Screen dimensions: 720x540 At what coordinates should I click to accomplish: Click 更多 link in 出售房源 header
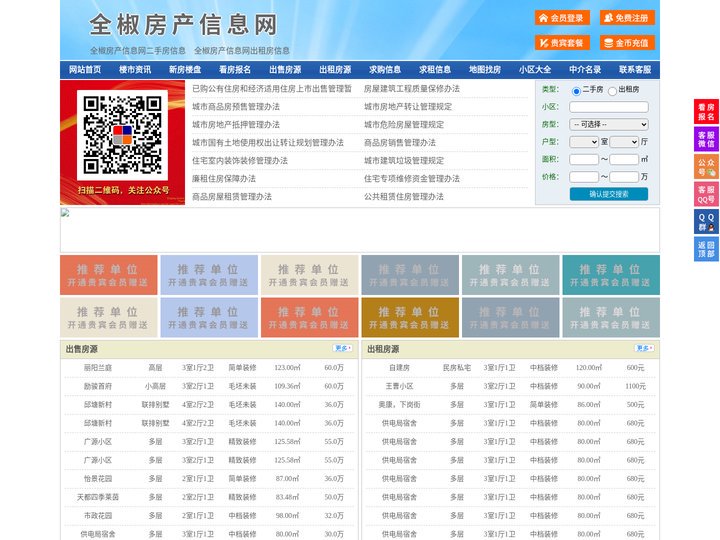343,349
